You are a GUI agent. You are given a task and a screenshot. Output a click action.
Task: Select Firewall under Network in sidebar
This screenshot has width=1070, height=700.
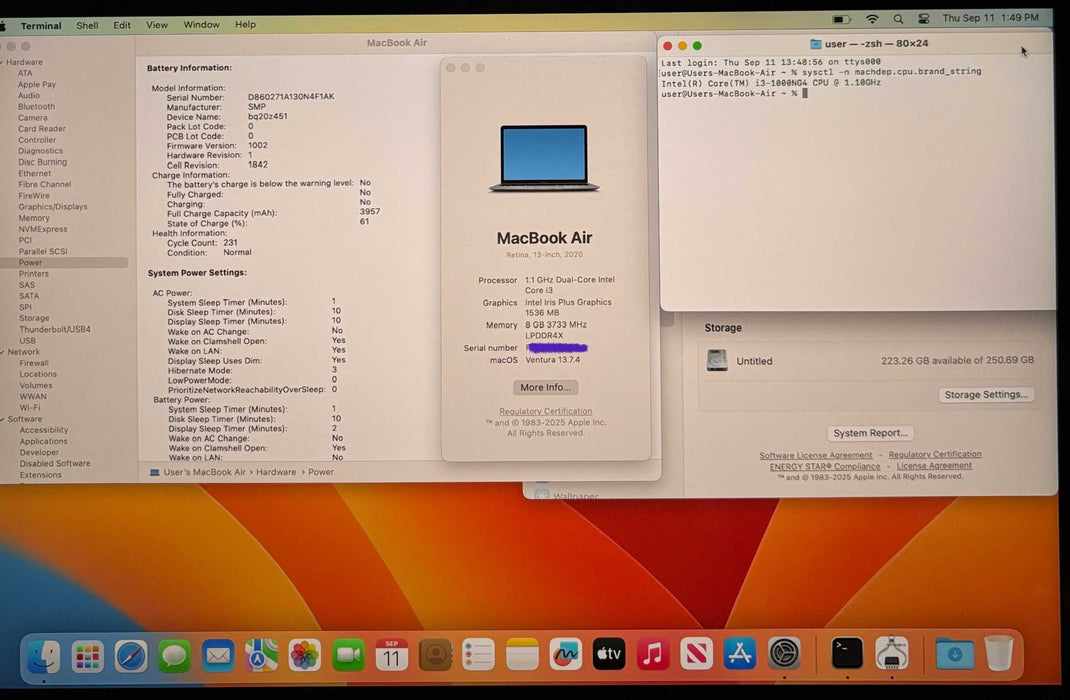pyautogui.click(x=34, y=363)
